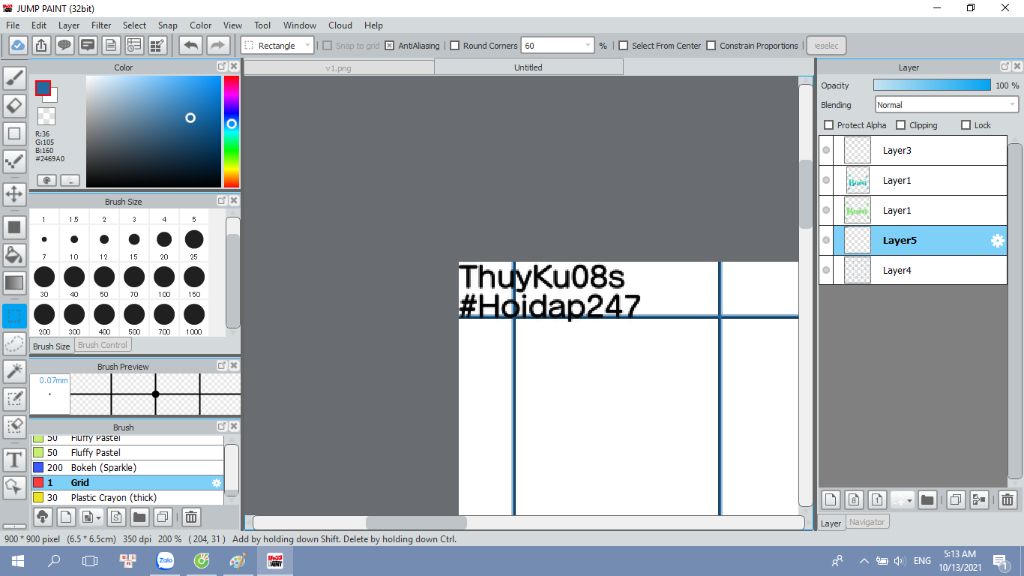Select the Text tool
Image resolution: width=1024 pixels, height=576 pixels.
[x=14, y=460]
